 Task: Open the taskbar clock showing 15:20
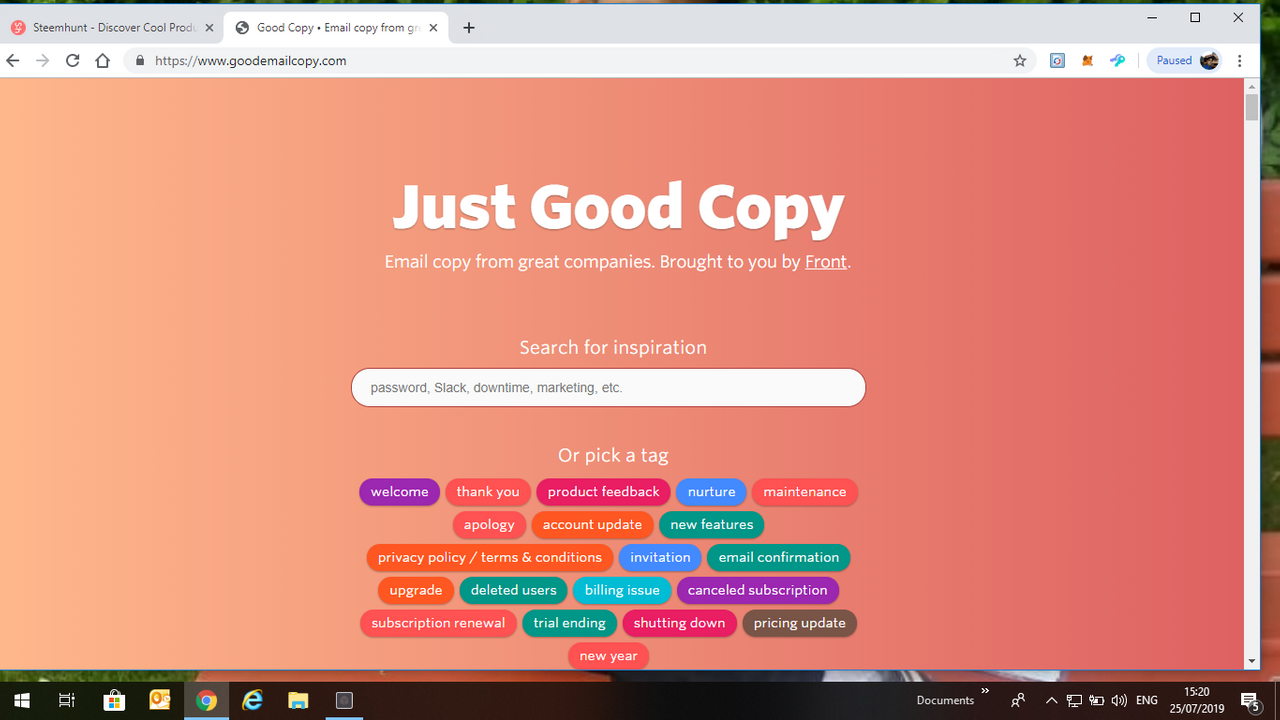pyautogui.click(x=1197, y=700)
